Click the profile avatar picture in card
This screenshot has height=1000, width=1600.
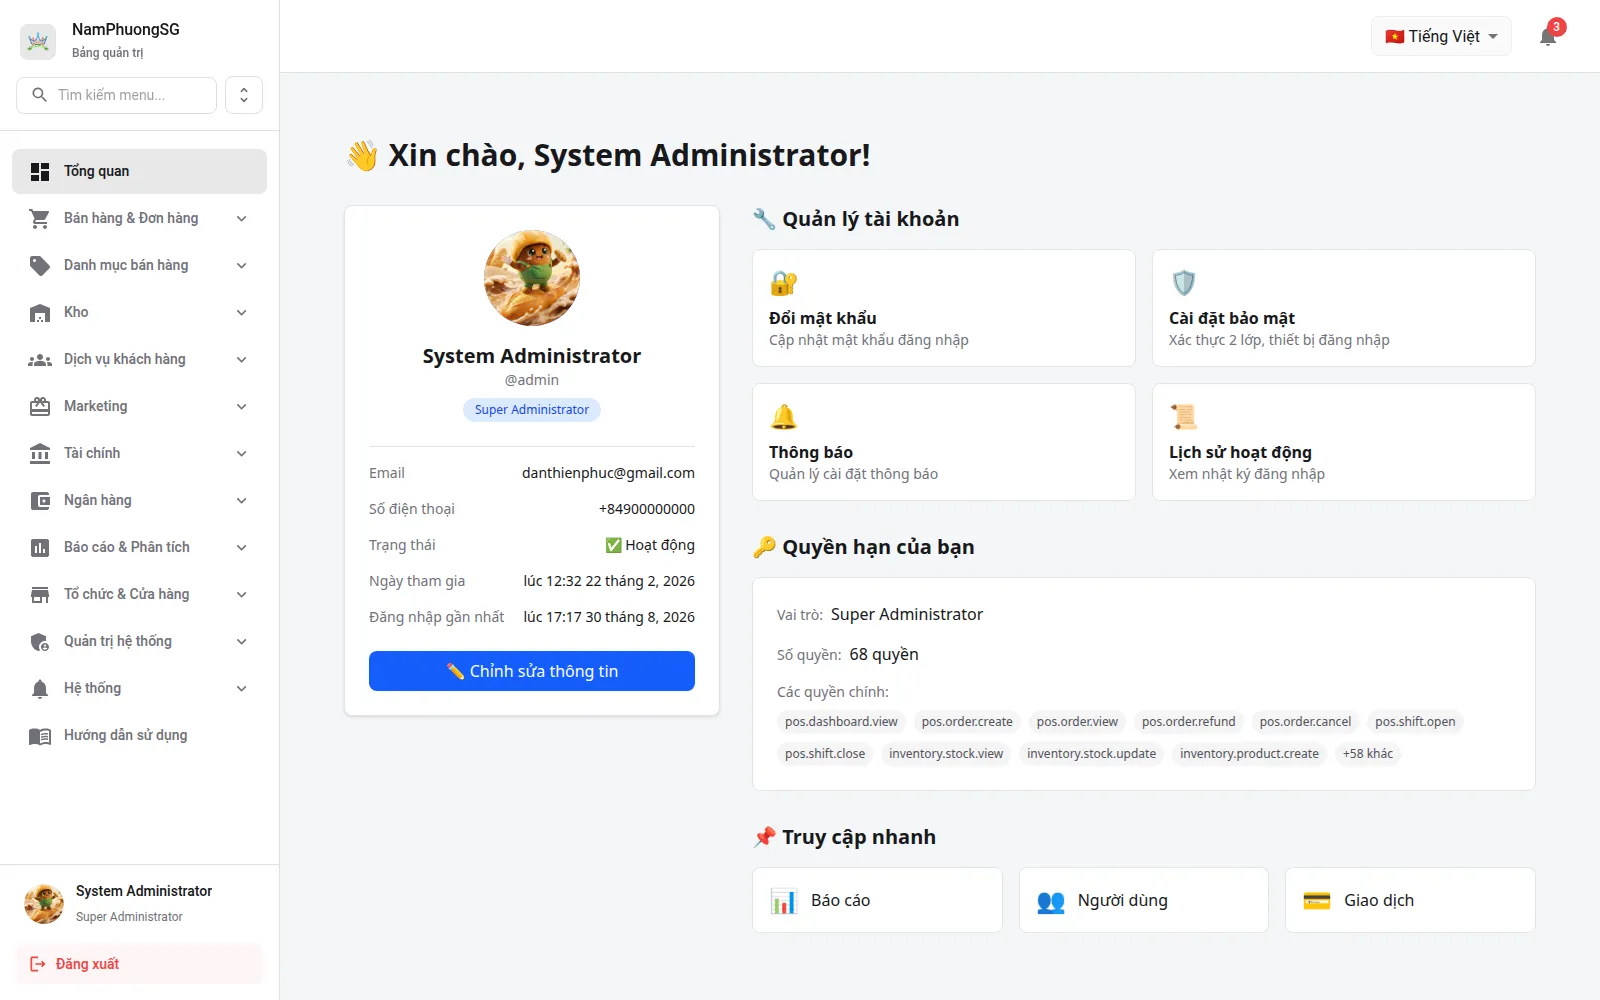tap(532, 278)
